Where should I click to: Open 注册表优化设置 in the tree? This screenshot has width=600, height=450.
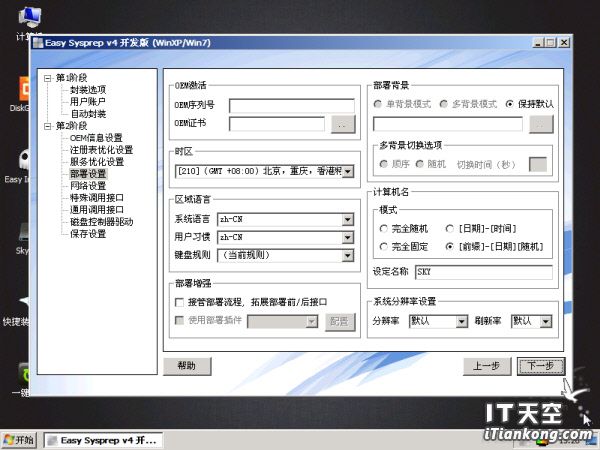click(x=101, y=150)
